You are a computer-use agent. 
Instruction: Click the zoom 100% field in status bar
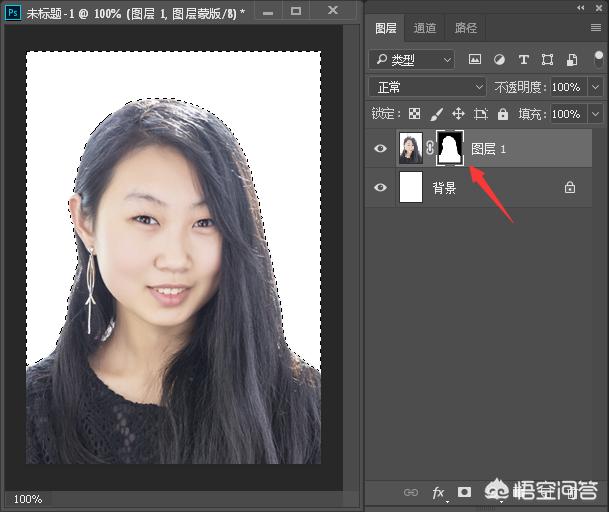point(28,499)
